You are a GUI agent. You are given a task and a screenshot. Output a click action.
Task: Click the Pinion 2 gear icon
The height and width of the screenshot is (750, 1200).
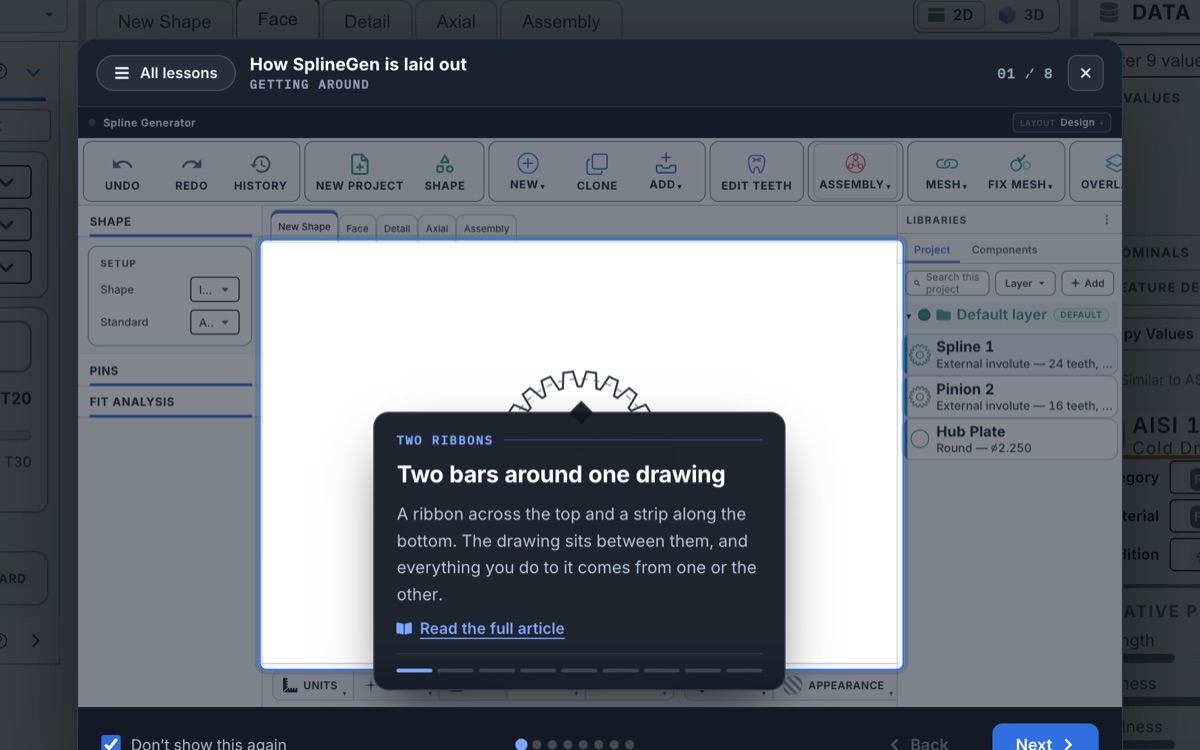point(920,397)
